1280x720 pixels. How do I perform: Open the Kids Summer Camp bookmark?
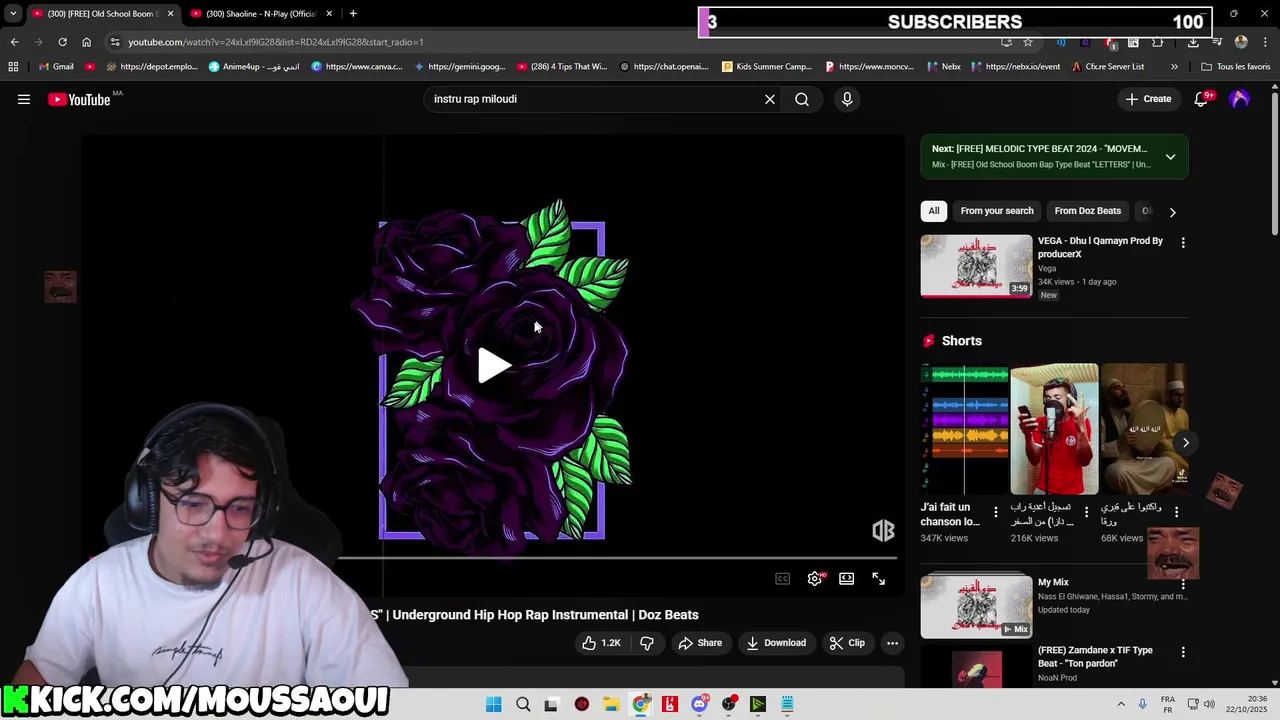[767, 67]
